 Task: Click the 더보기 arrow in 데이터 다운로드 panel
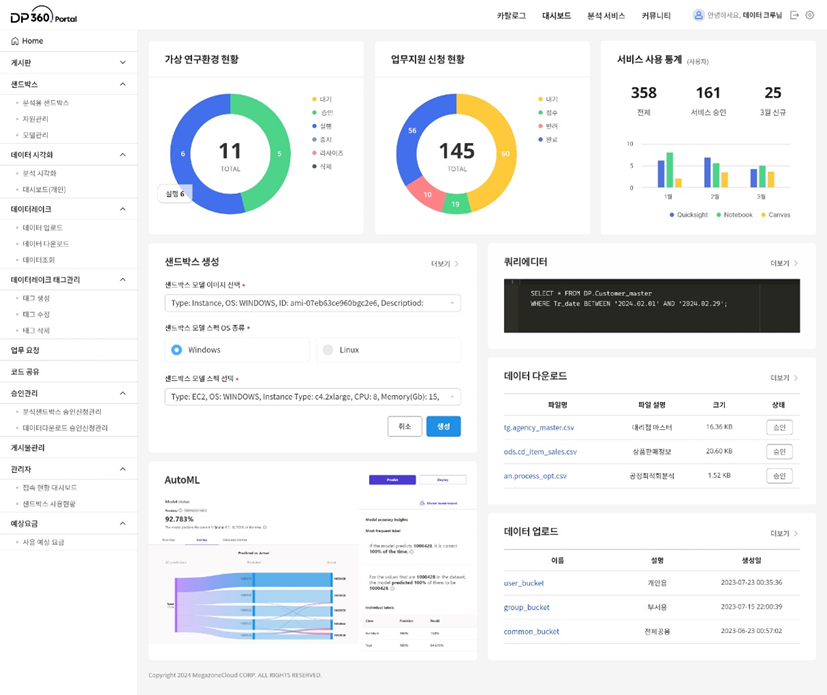(x=797, y=378)
